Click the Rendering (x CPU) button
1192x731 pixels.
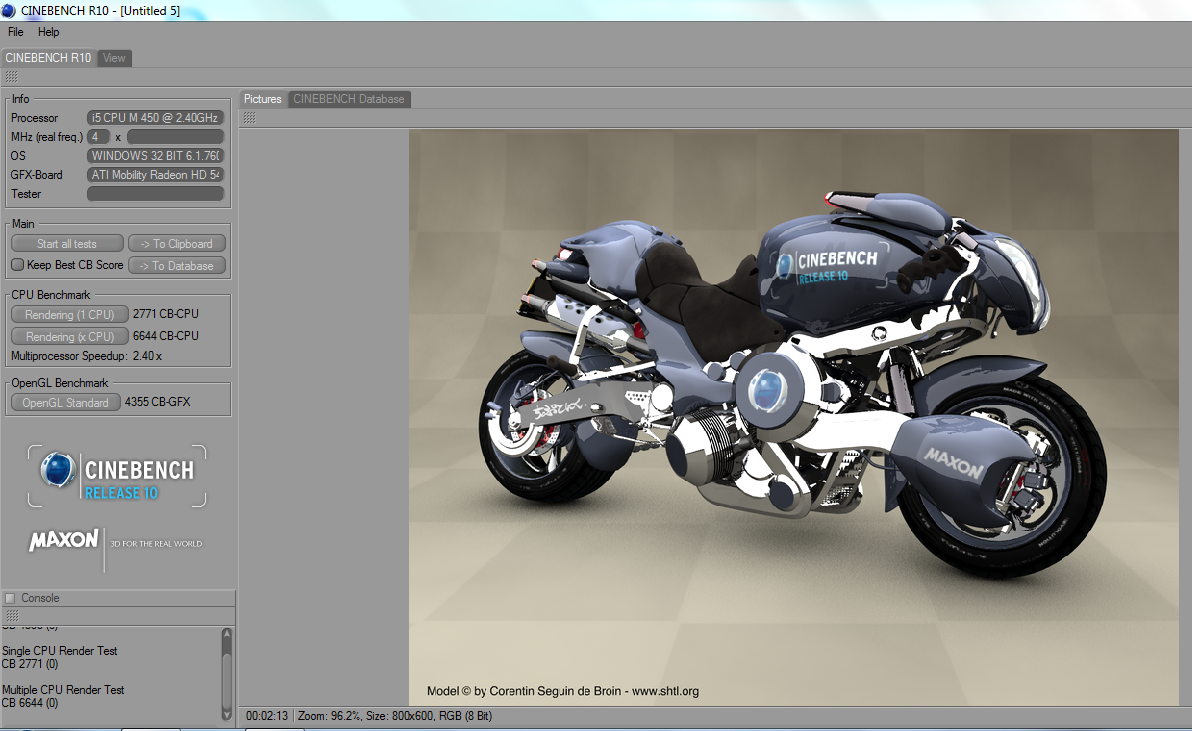69,337
